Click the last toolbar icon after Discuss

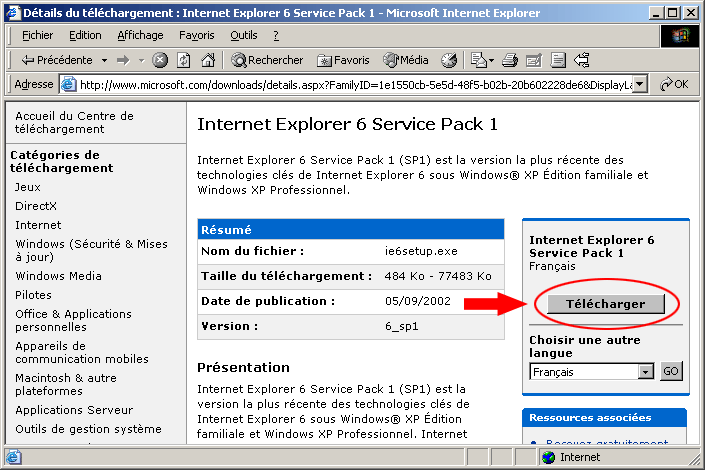pos(582,60)
